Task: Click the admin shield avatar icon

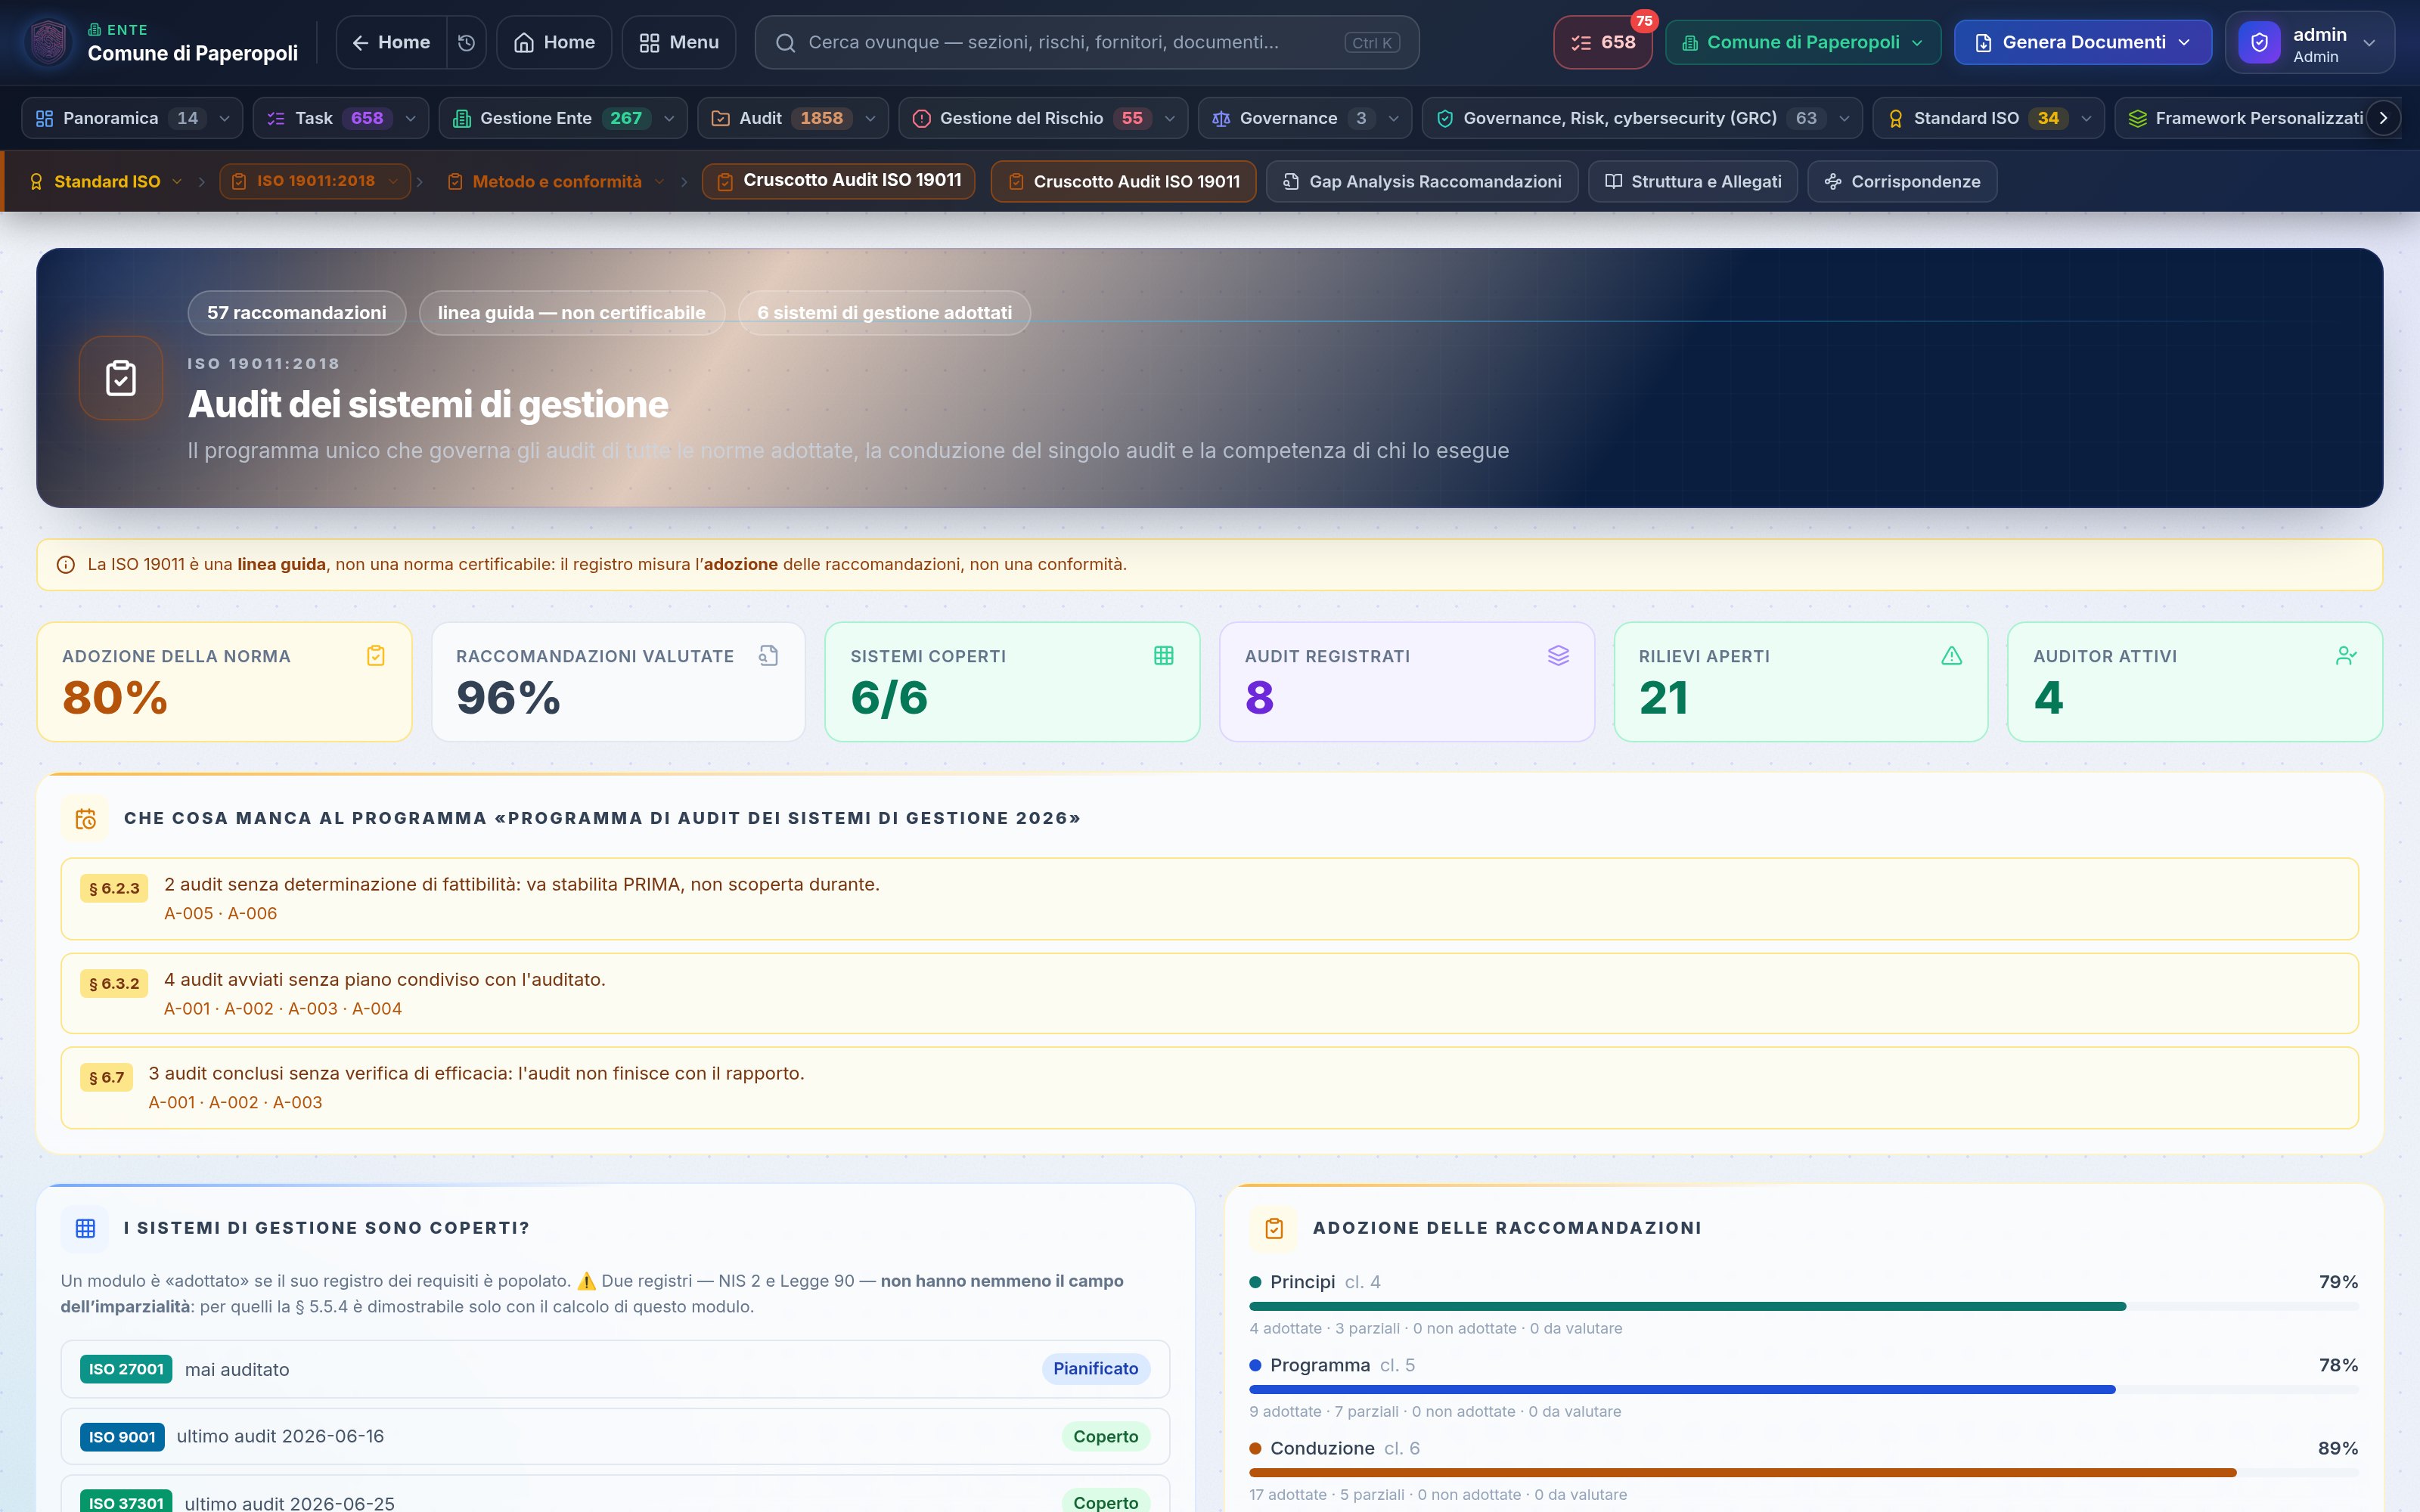Action: click(2259, 43)
